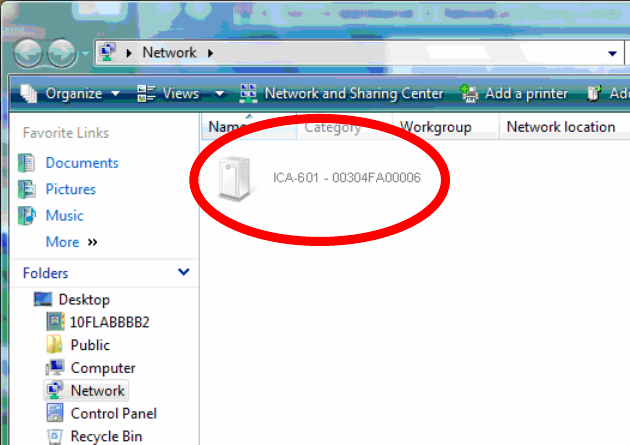
Task: Click the Back navigation arrow button
Action: tap(27, 53)
